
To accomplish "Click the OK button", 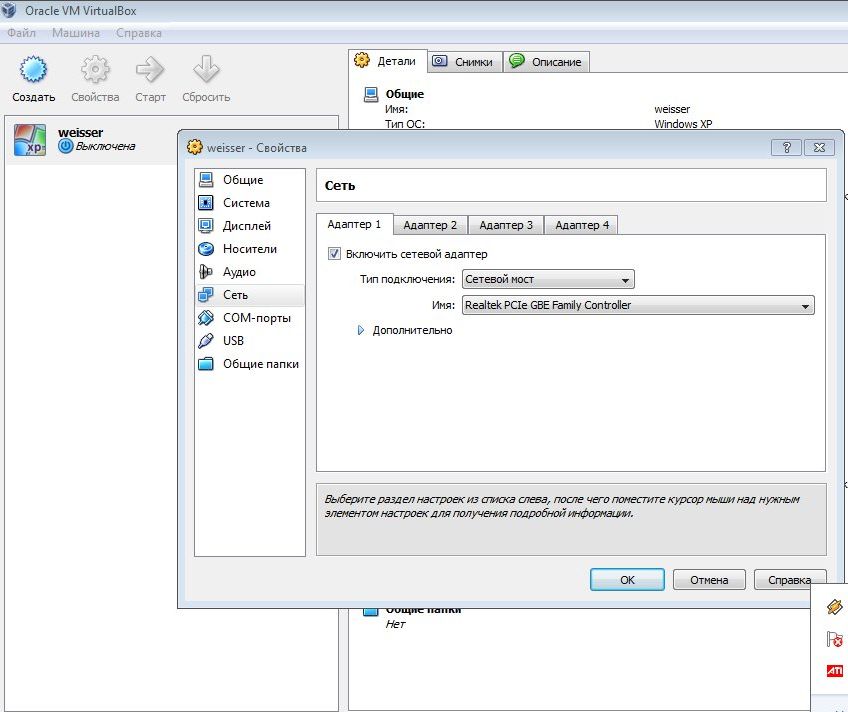I will click(x=627, y=580).
